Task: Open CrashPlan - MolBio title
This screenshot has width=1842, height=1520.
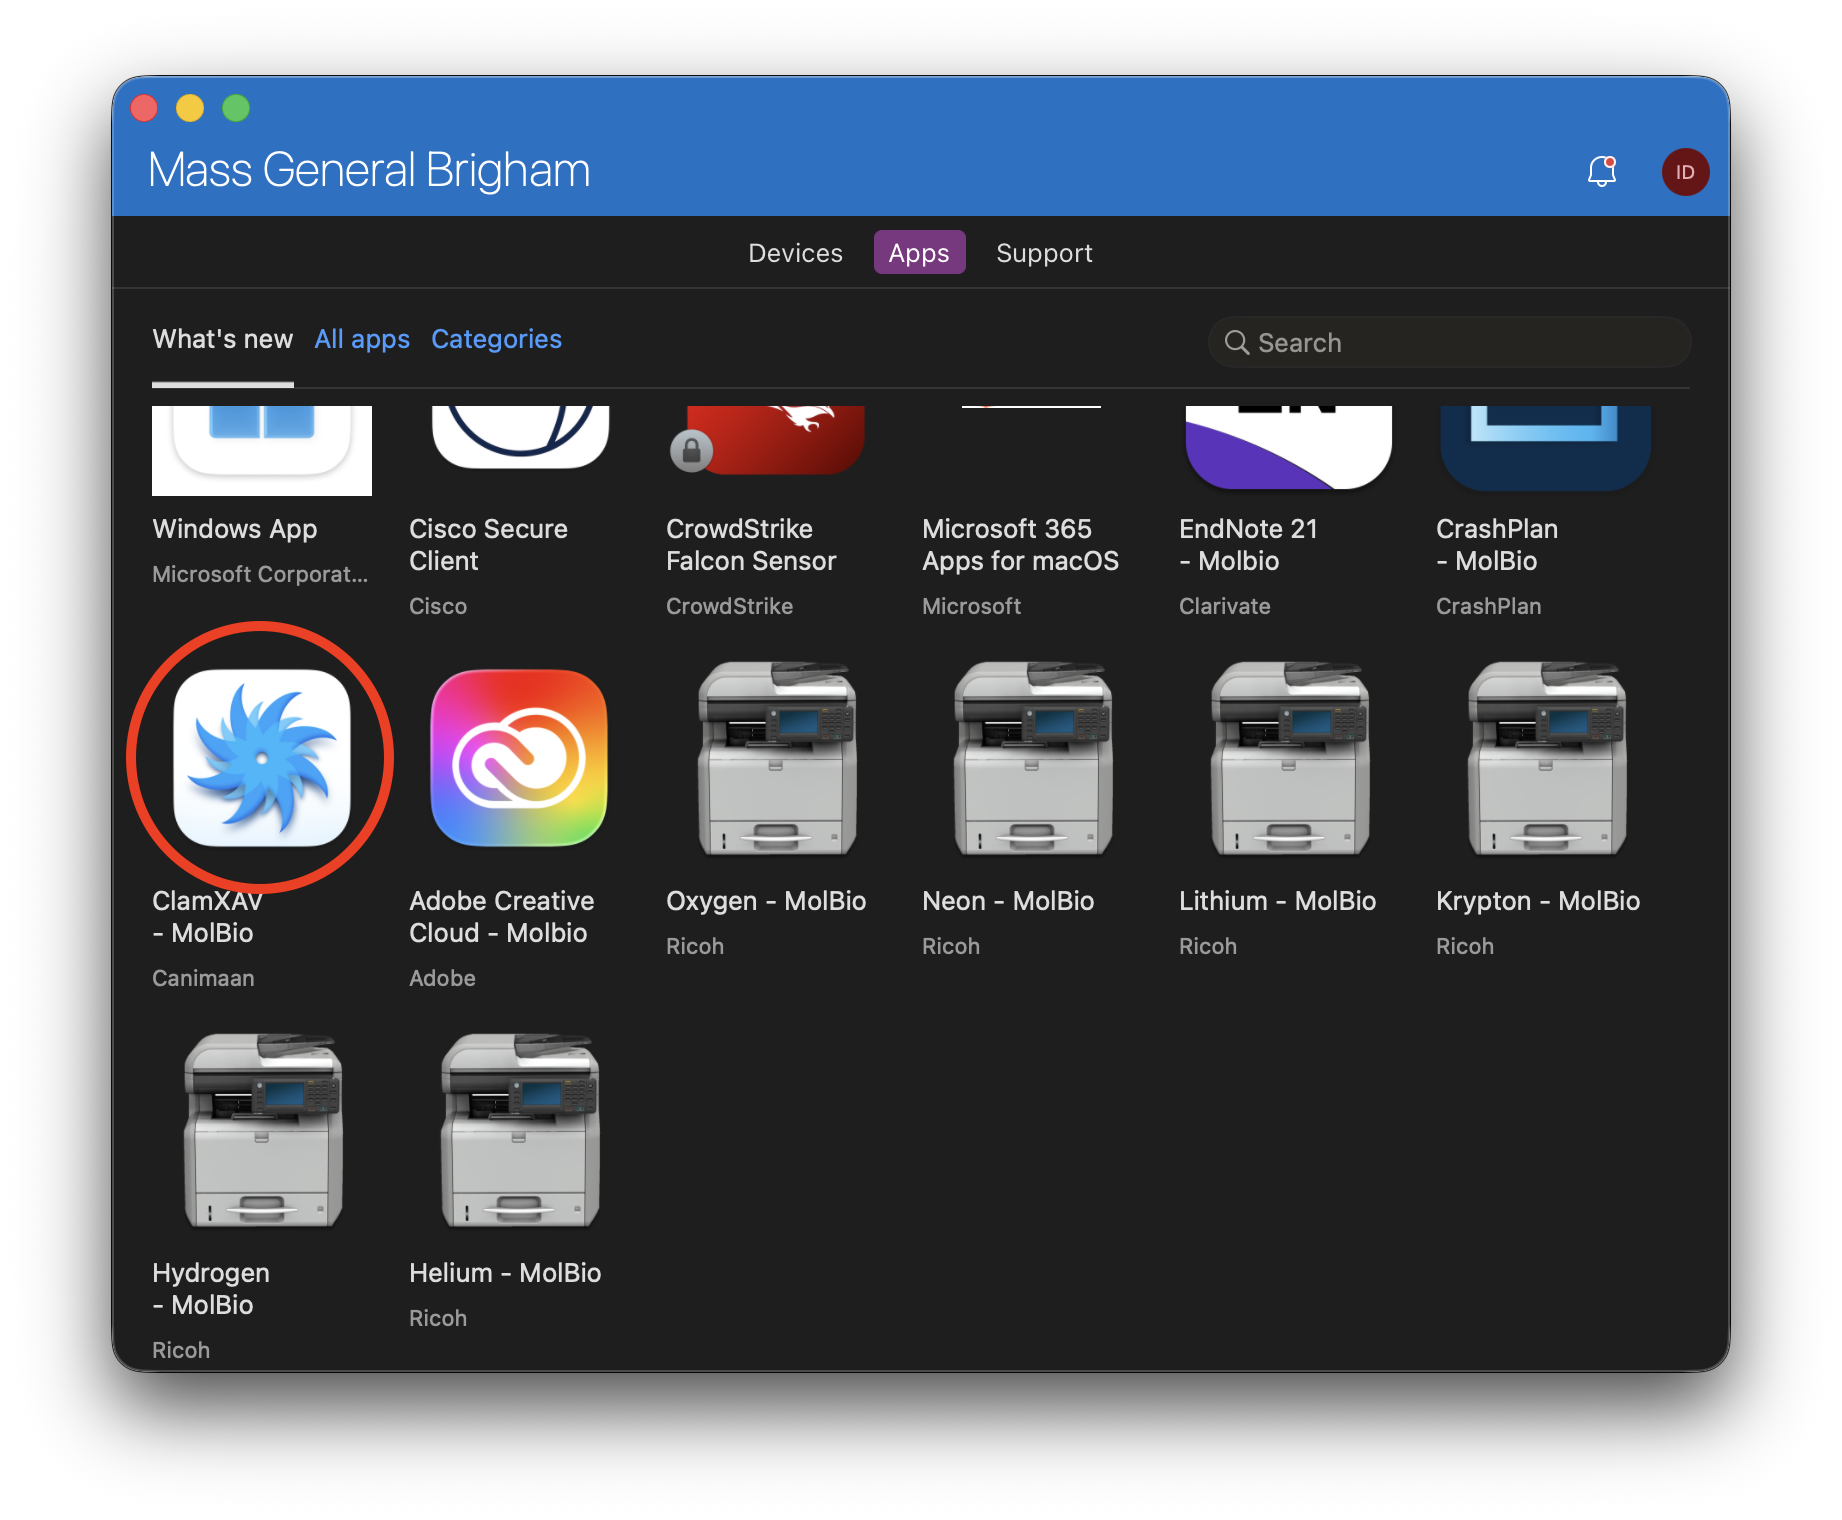Action: (1497, 545)
